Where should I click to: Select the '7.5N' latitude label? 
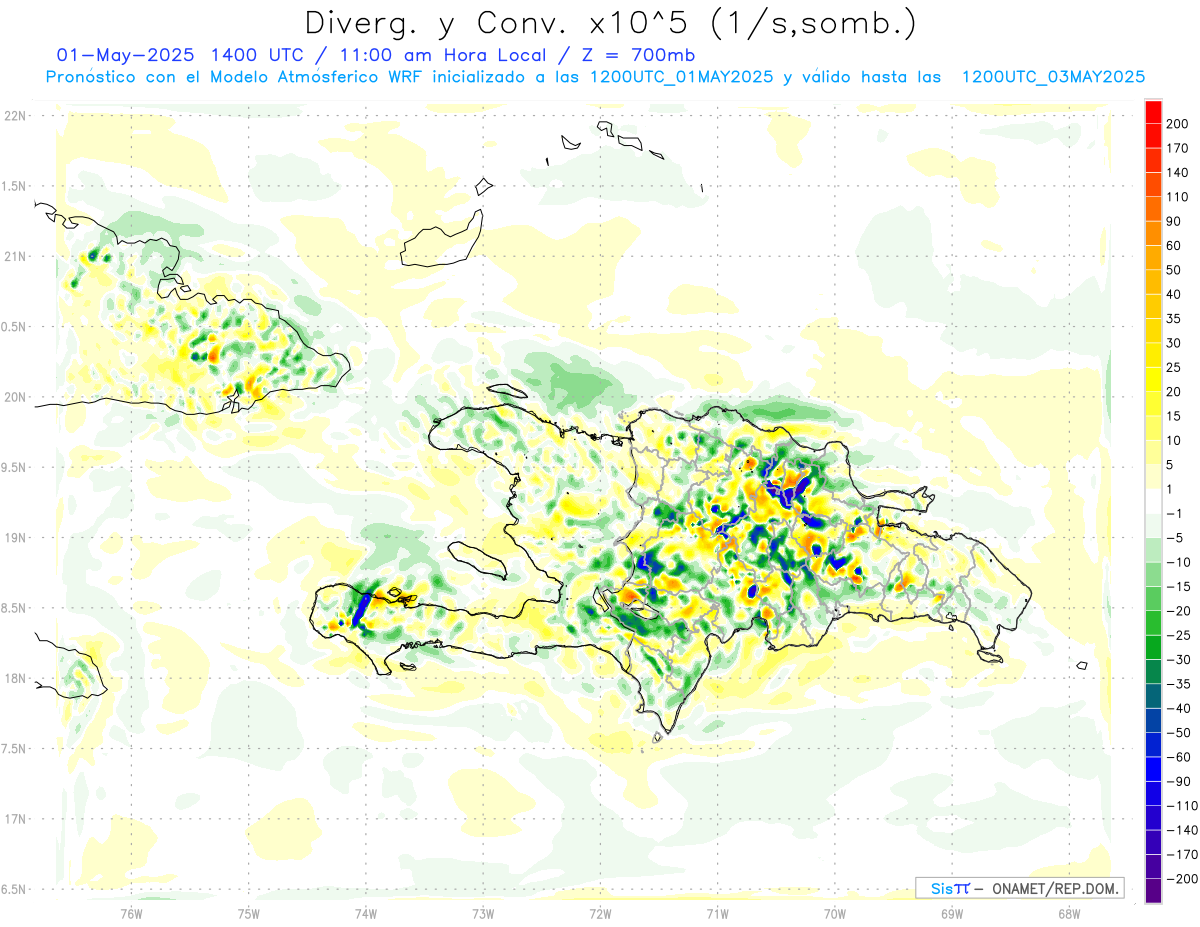pos(14,749)
